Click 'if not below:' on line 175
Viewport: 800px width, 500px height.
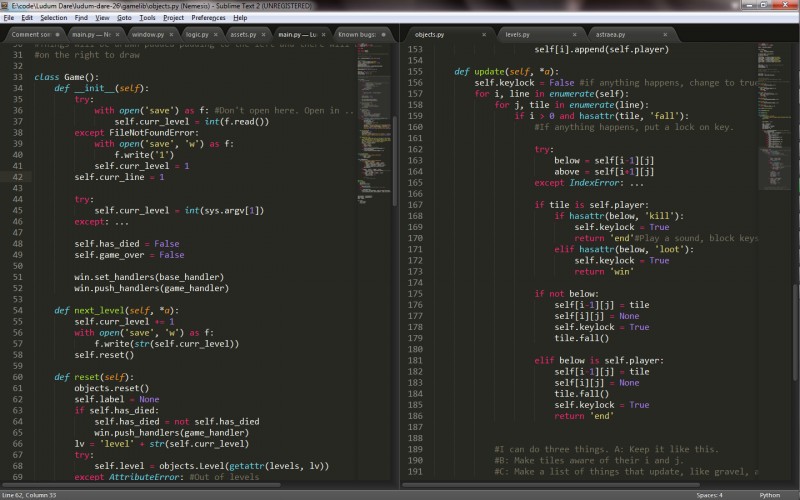coord(566,294)
